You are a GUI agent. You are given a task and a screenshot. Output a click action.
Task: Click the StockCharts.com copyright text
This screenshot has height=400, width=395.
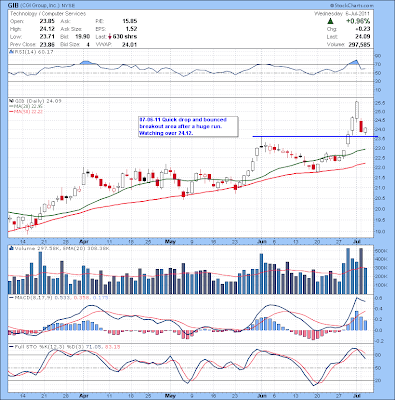(352, 6)
